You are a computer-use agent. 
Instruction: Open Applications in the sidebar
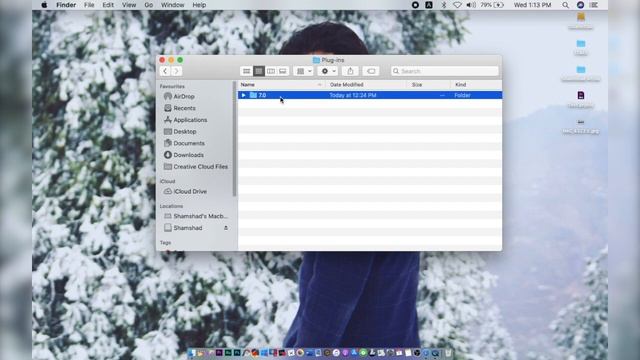click(x=190, y=120)
